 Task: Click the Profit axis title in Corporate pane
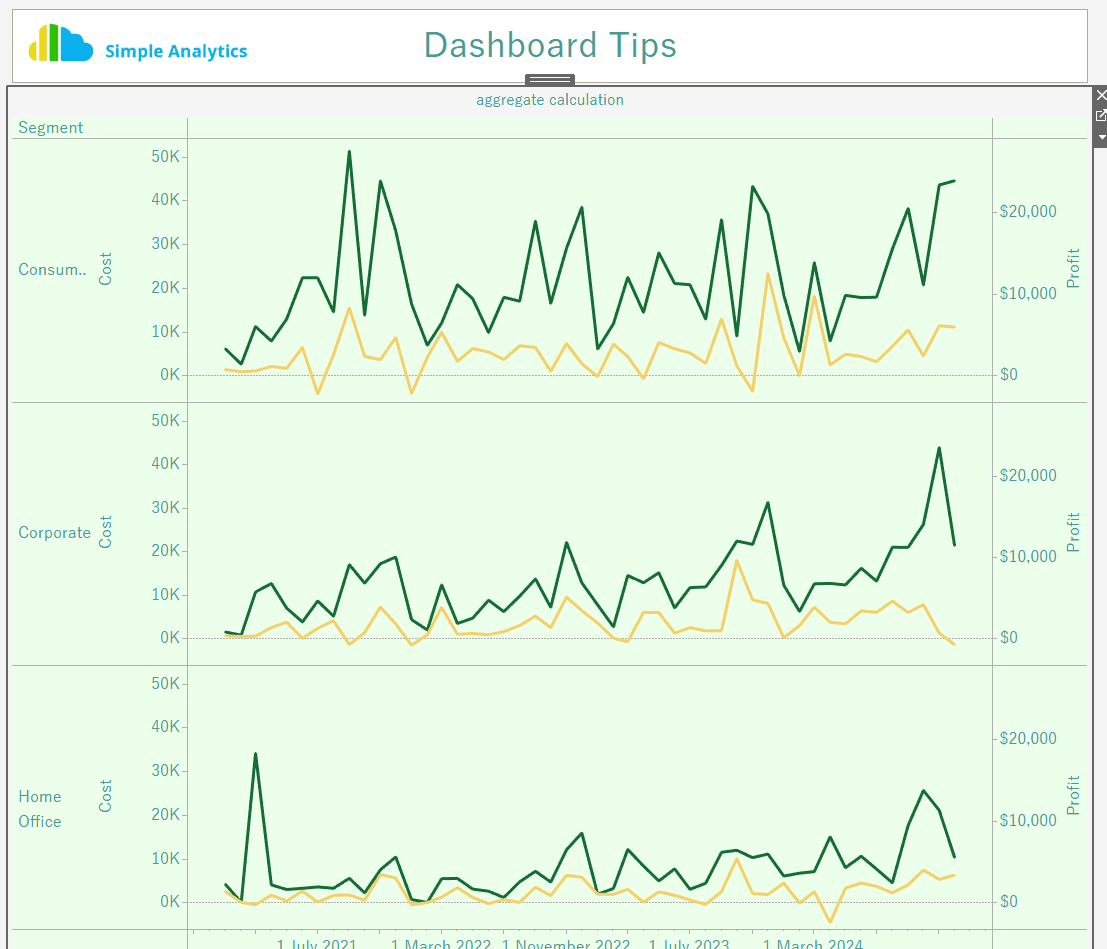[x=1073, y=532]
